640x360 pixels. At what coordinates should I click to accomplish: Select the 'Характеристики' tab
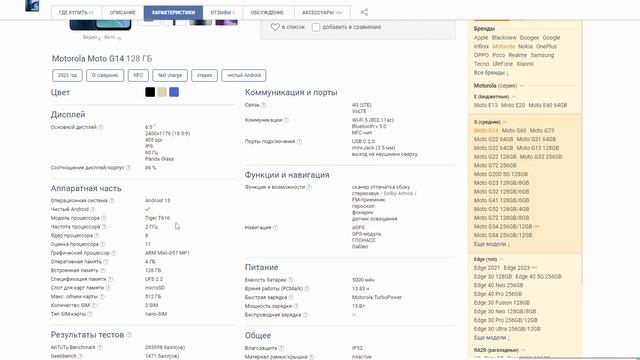point(173,13)
